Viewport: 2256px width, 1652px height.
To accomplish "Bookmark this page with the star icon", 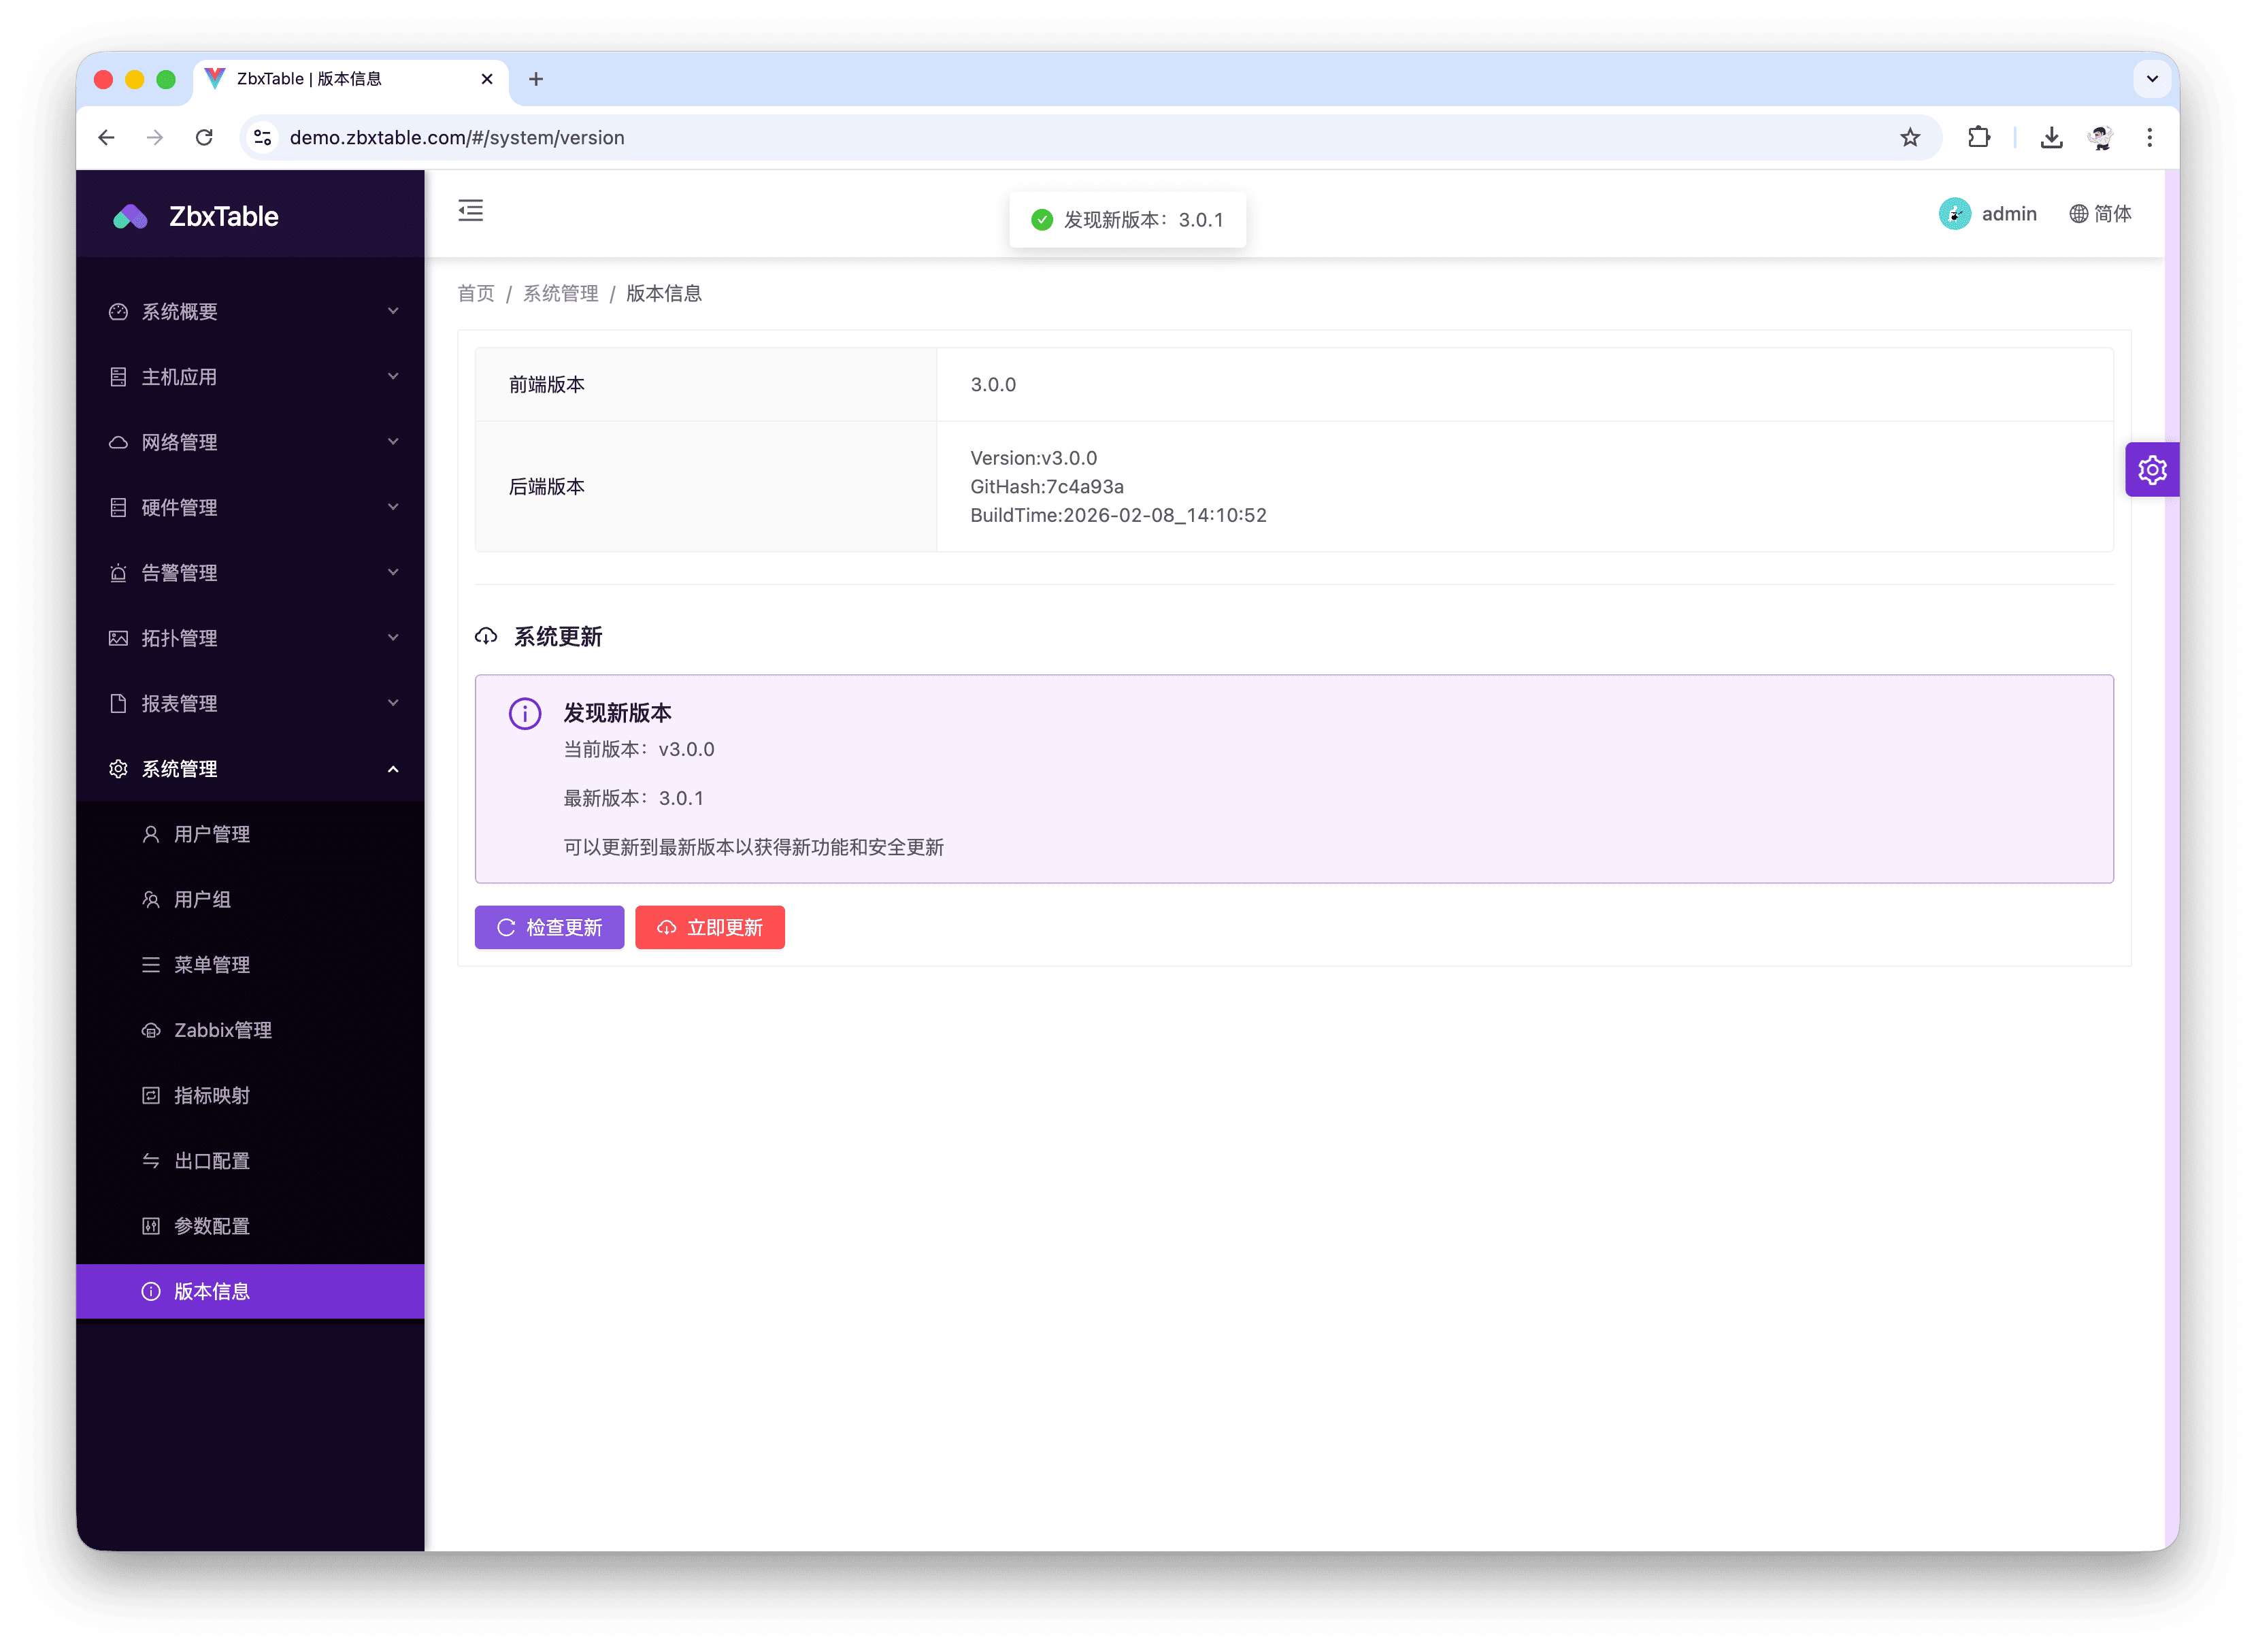I will tap(1910, 138).
